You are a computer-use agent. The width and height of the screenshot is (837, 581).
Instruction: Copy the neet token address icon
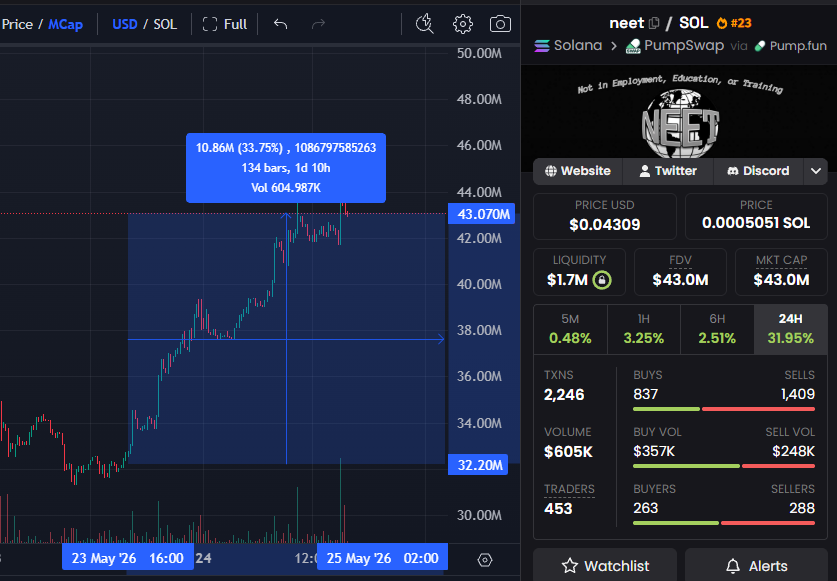654,23
